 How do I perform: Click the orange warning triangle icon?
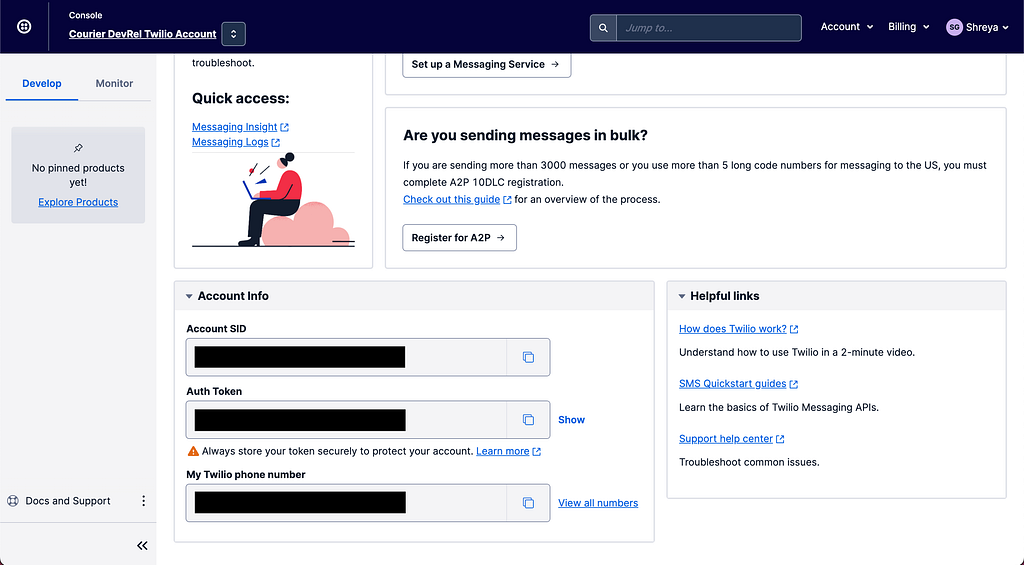pos(193,451)
